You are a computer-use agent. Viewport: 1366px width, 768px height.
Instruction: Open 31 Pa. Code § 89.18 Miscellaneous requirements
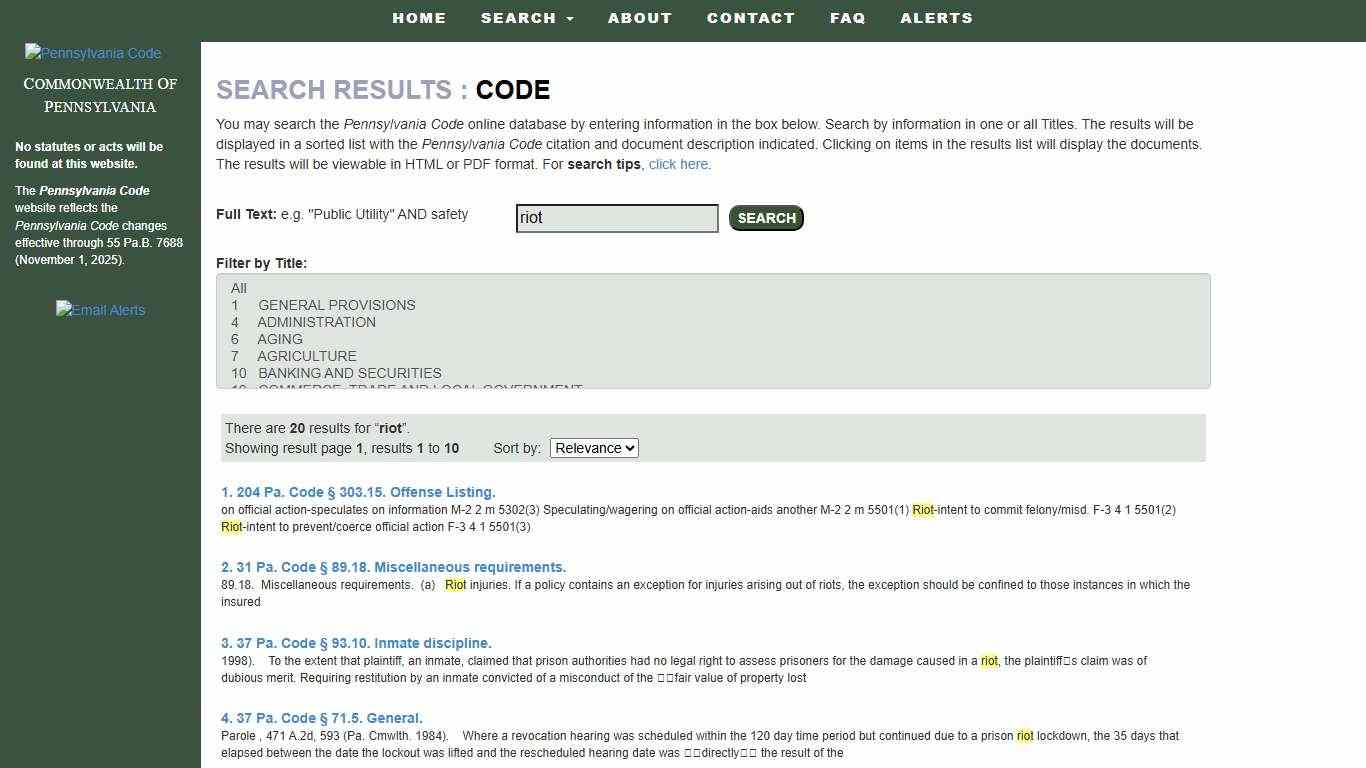pyautogui.click(x=393, y=567)
